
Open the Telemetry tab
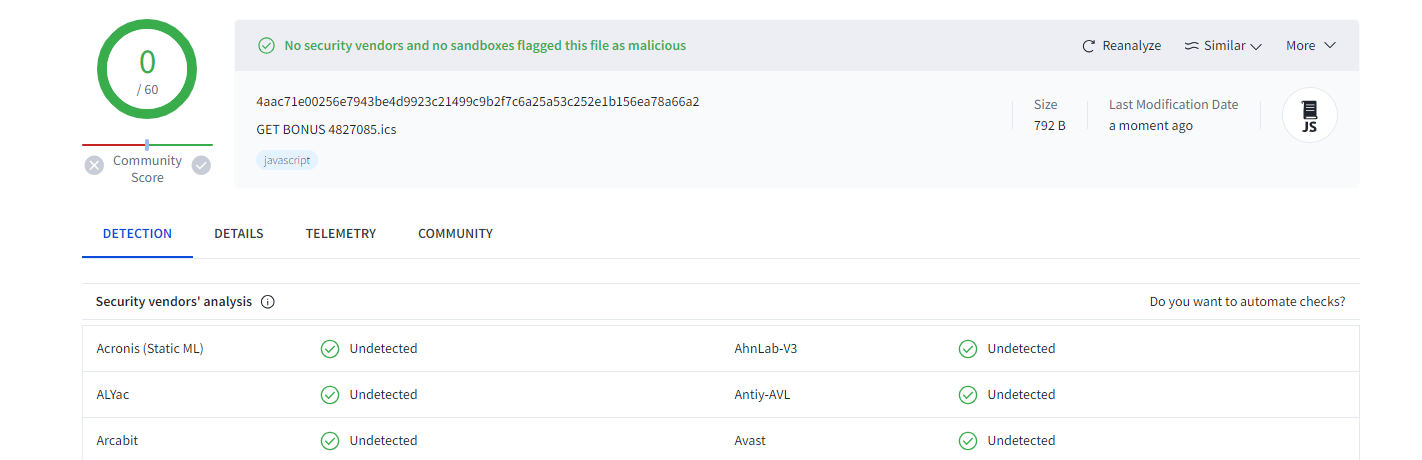341,234
